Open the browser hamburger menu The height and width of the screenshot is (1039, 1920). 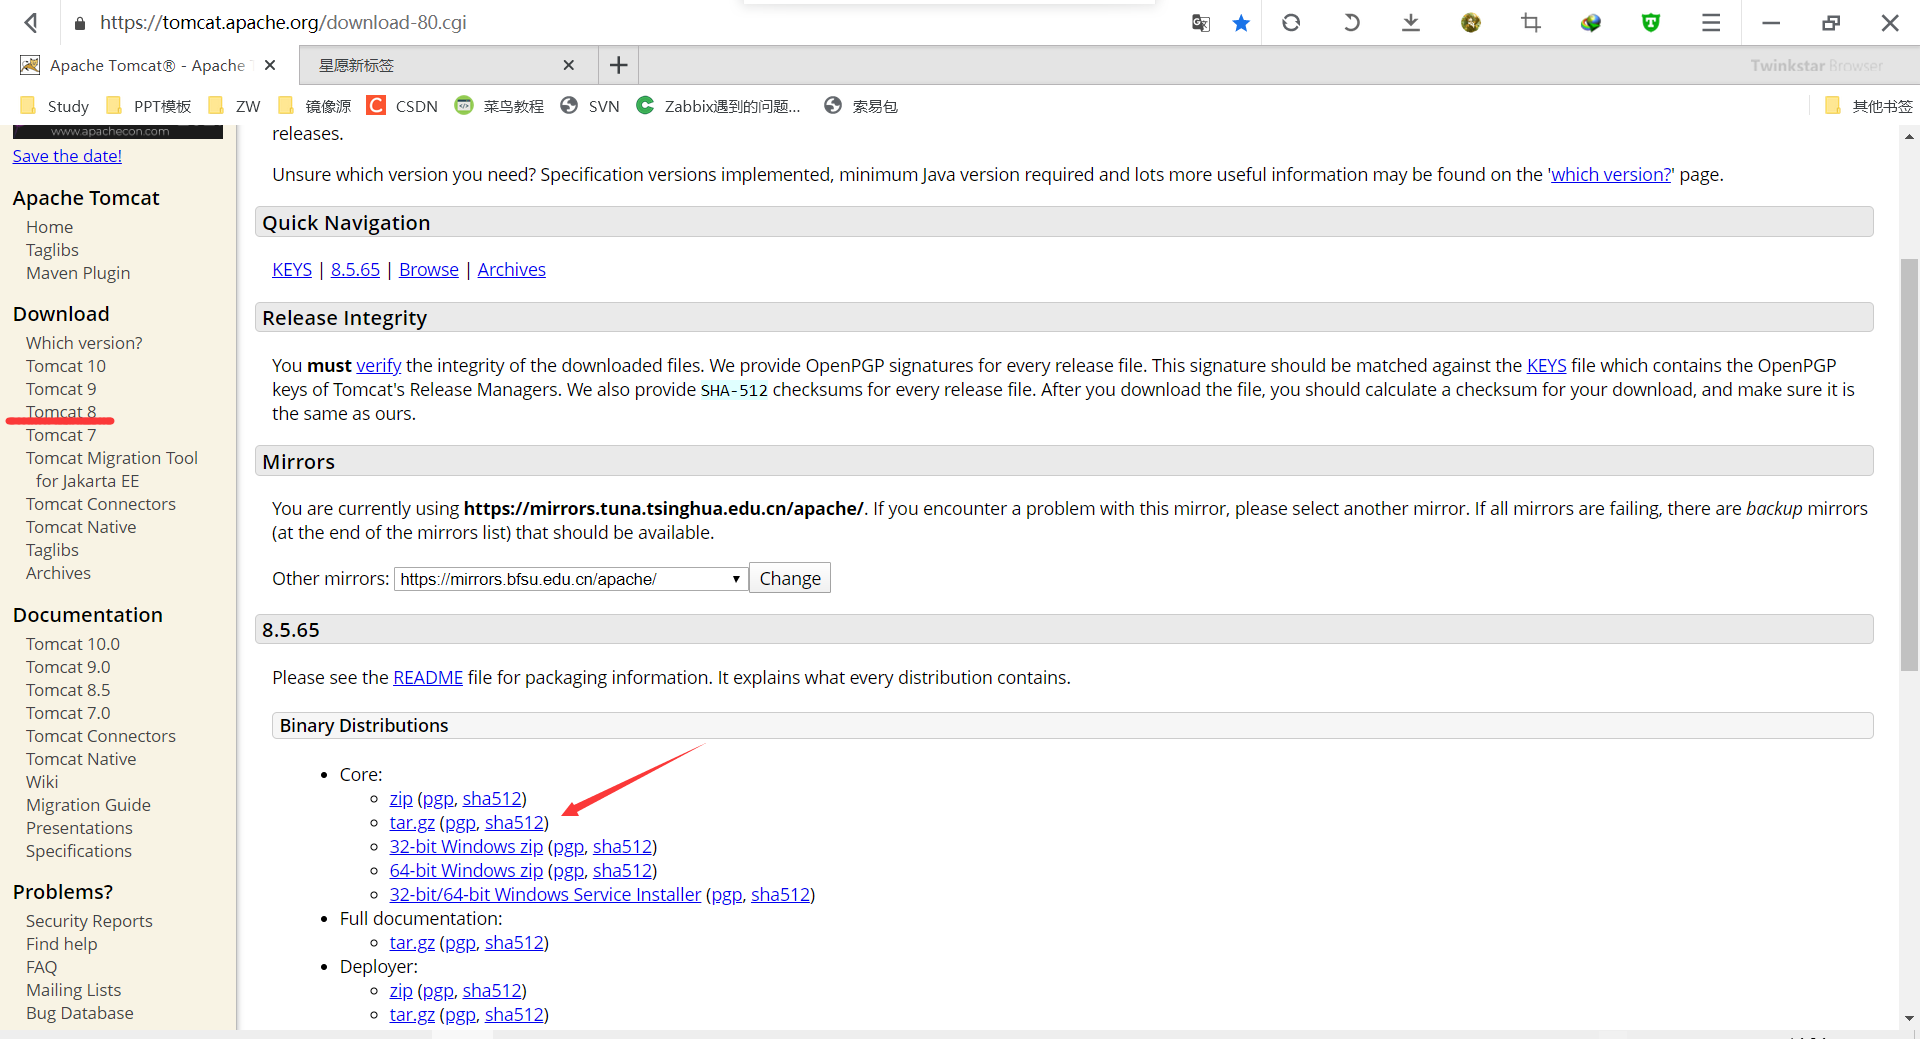1711,22
